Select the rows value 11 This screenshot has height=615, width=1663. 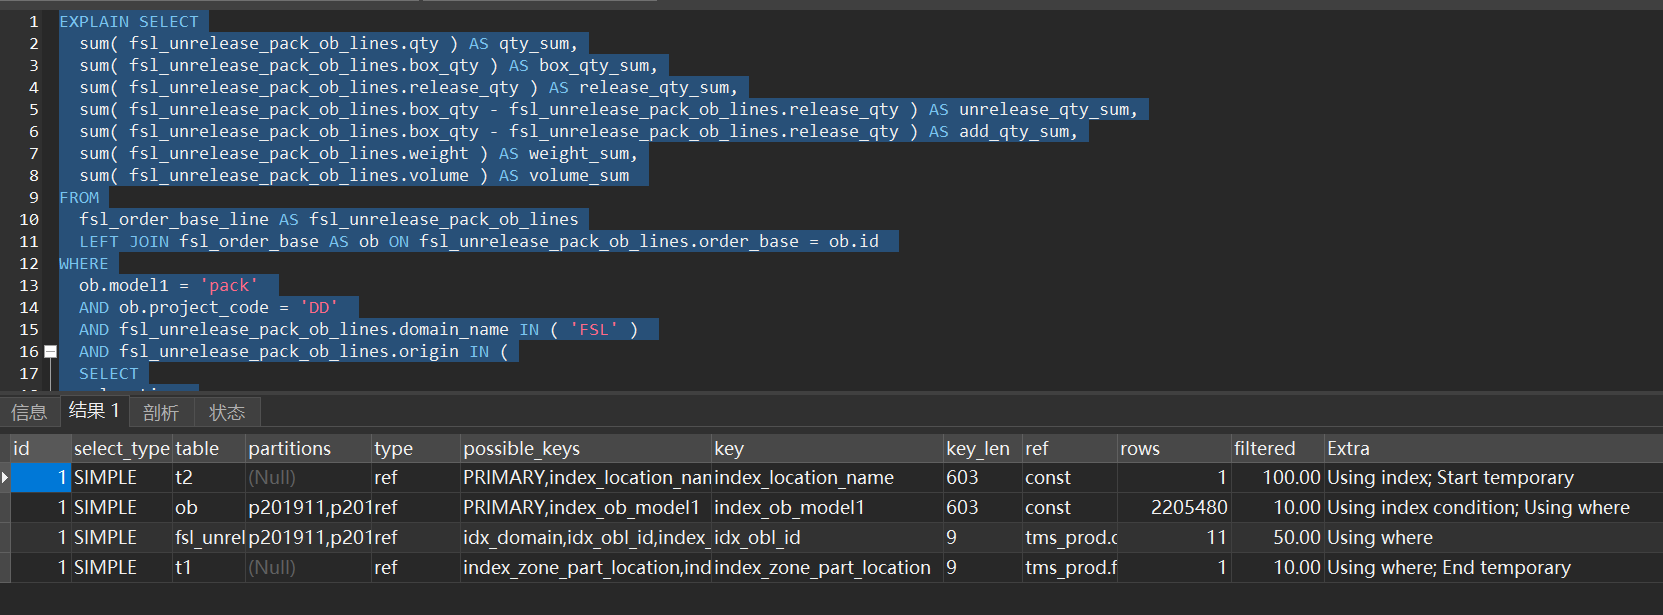1174,538
